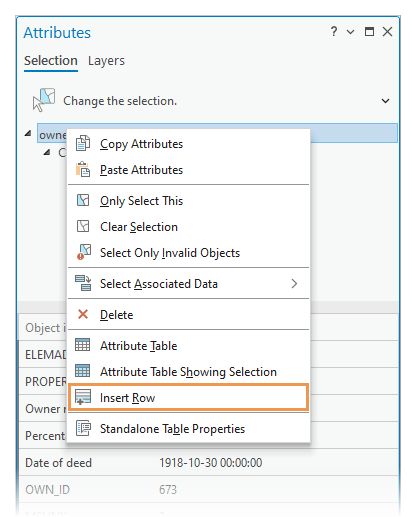Switch to the Layers tab
Viewport: 415px width, 517px height.
pyautogui.click(x=106, y=61)
